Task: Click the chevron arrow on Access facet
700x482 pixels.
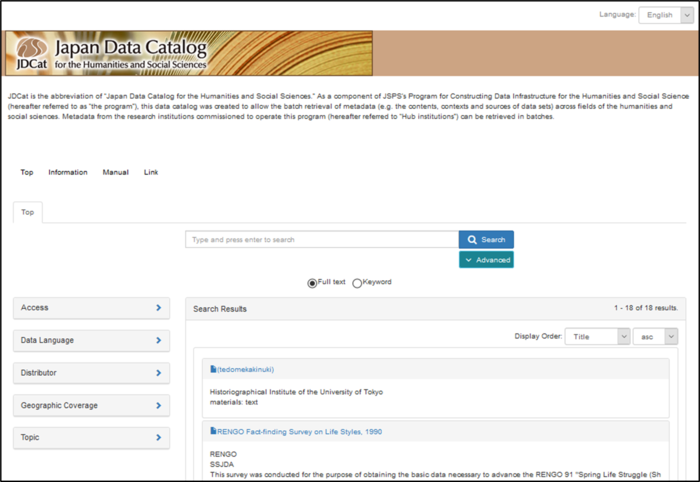Action: click(x=158, y=307)
